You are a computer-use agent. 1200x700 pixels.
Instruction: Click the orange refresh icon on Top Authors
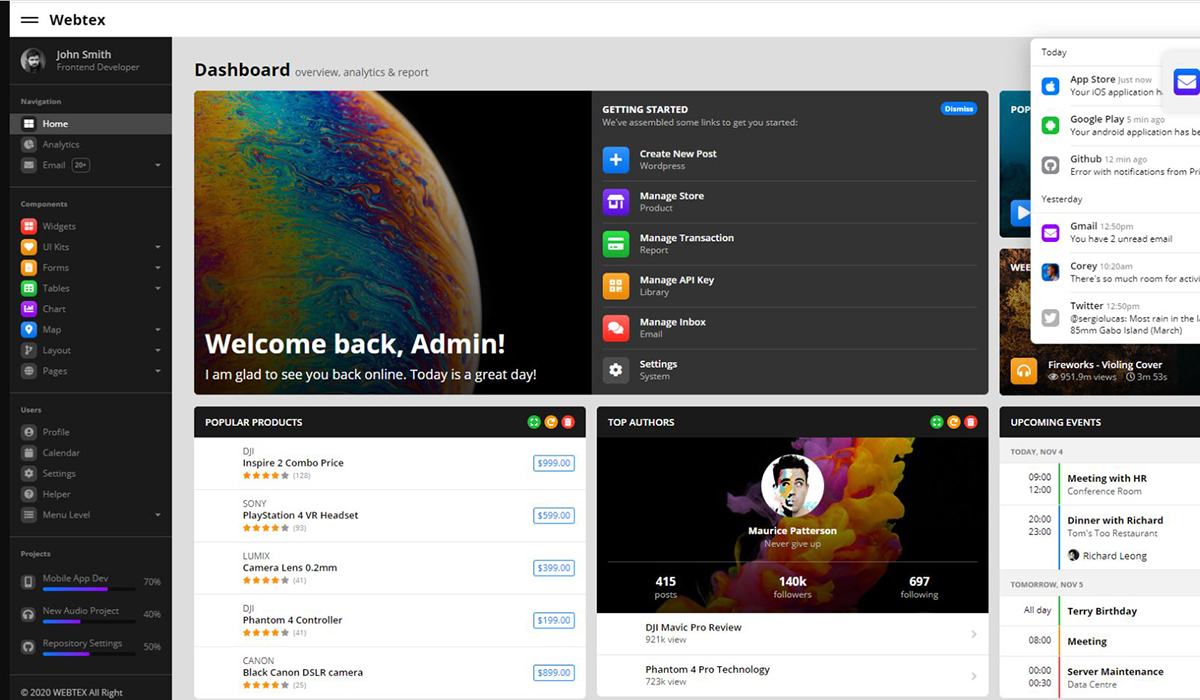tap(954, 422)
